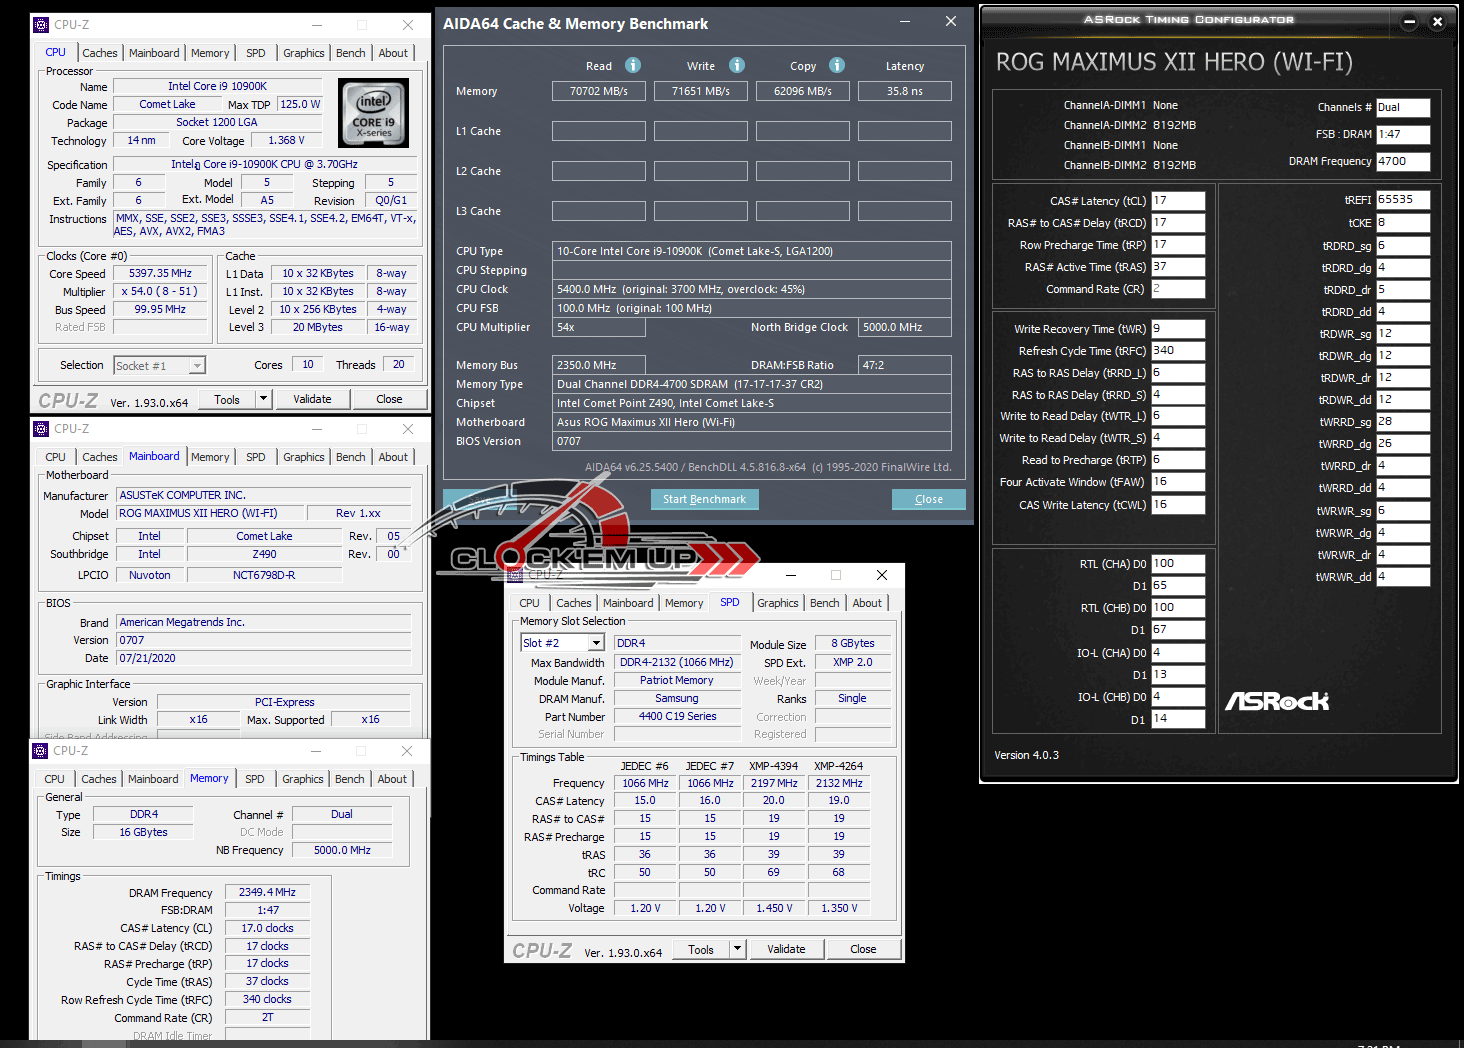1464x1048 pixels.
Task: Click the info icon beside Write column
Action: point(737,65)
